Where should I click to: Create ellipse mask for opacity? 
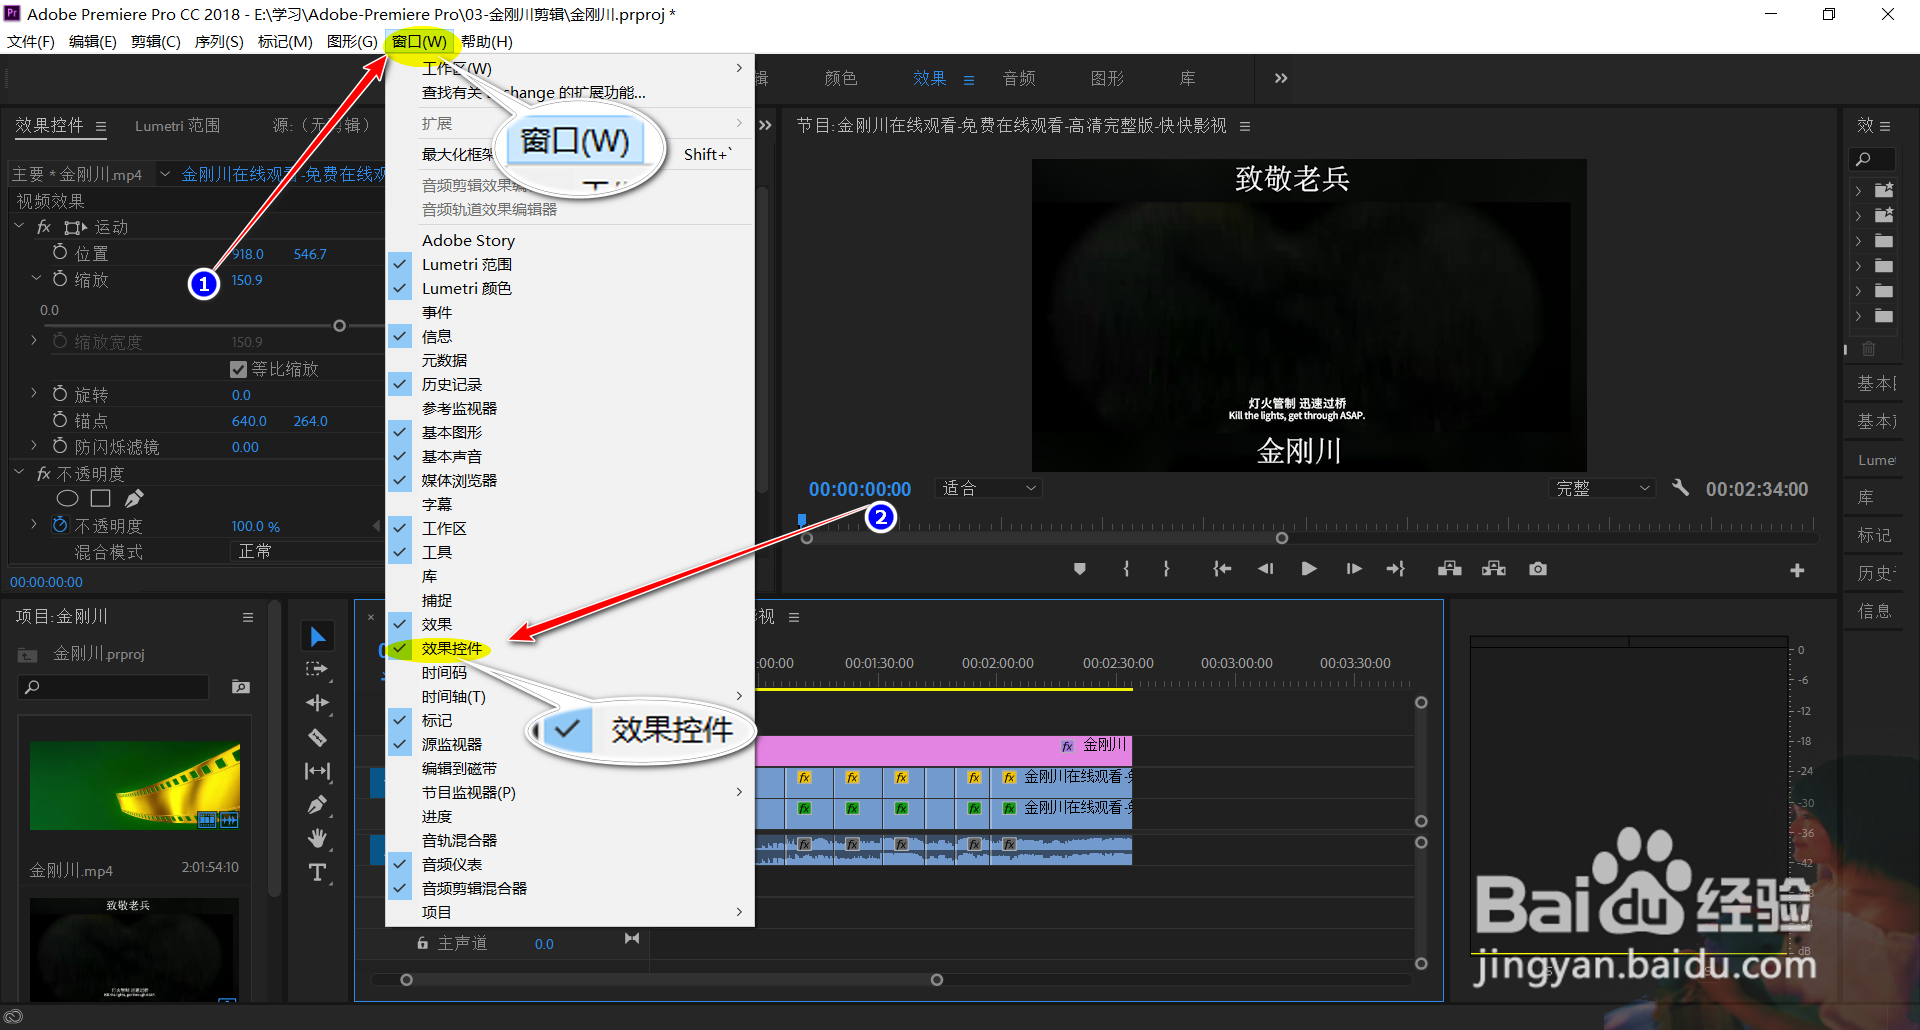[x=67, y=498]
